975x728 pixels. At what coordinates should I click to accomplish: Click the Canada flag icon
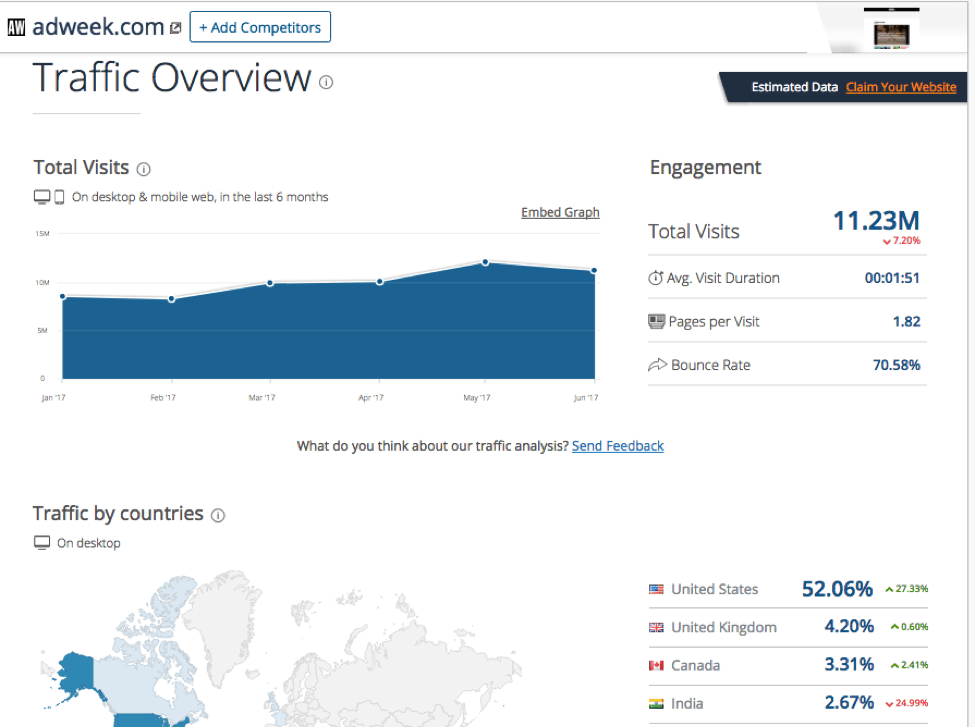(x=657, y=665)
